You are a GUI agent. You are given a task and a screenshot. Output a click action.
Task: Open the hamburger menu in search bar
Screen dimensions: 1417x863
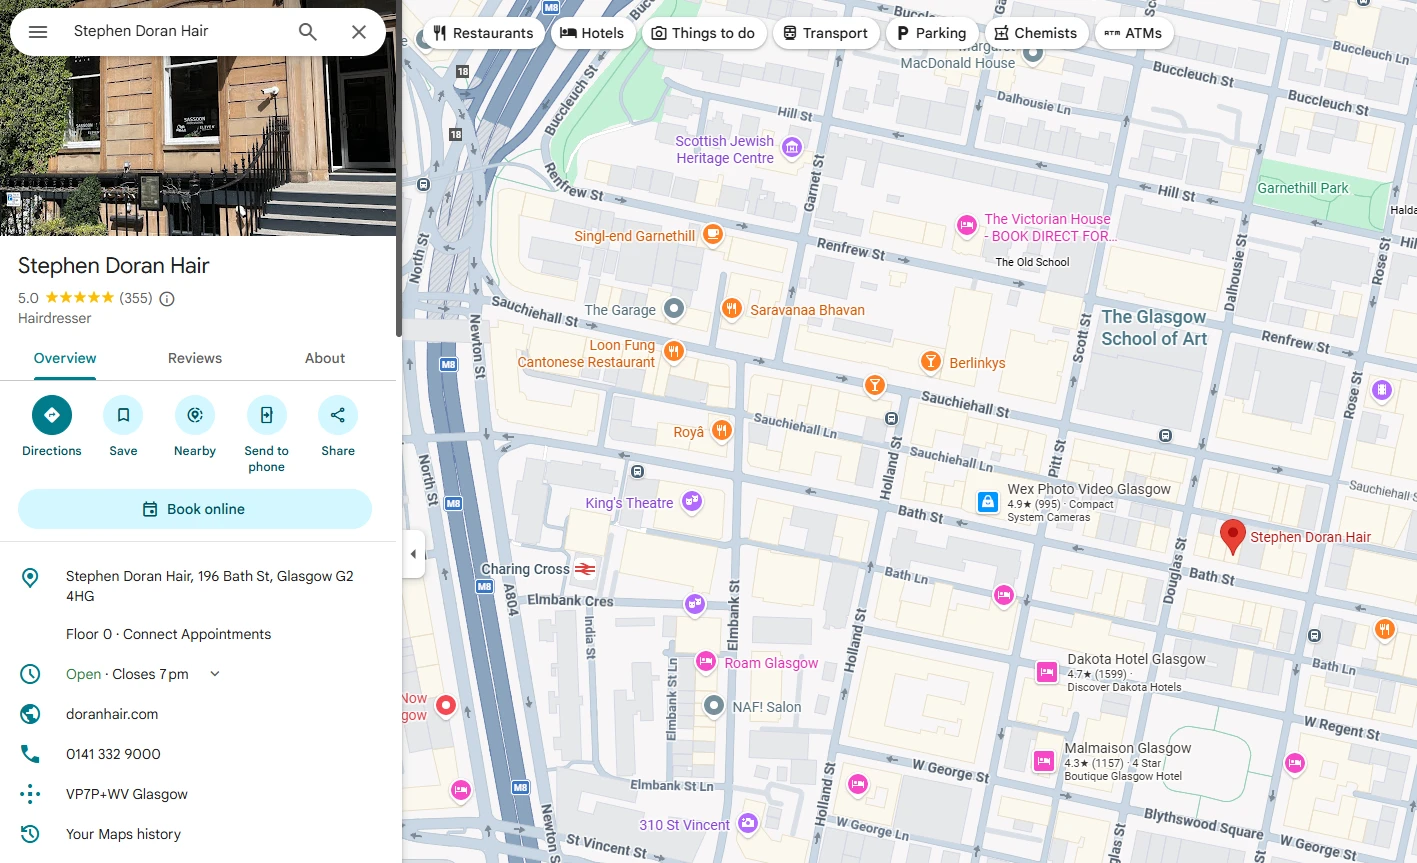(x=38, y=32)
